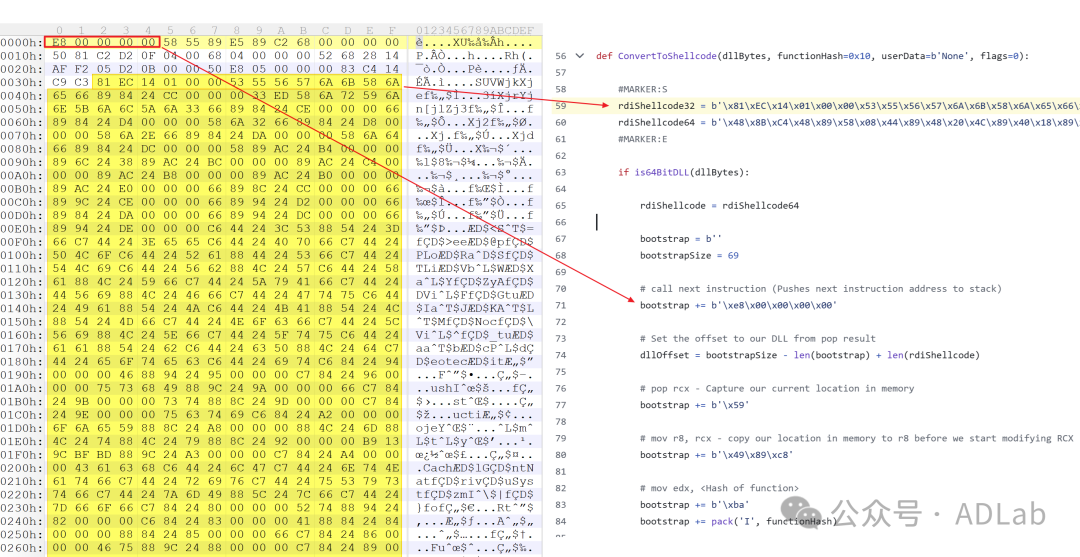The width and height of the screenshot is (1080, 557).
Task: Click the '# Set the offset to our DLL' comment
Action: pyautogui.click(x=758, y=339)
